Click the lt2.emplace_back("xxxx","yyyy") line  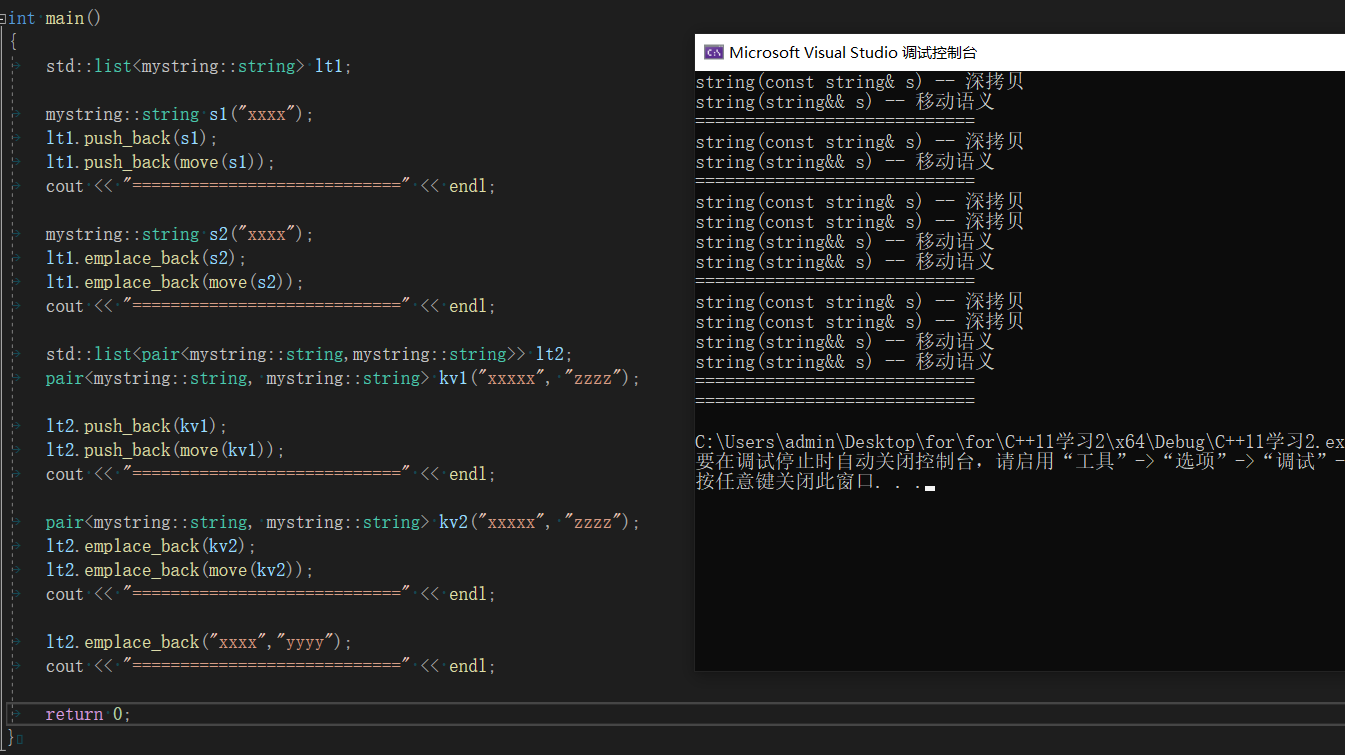click(x=199, y=642)
